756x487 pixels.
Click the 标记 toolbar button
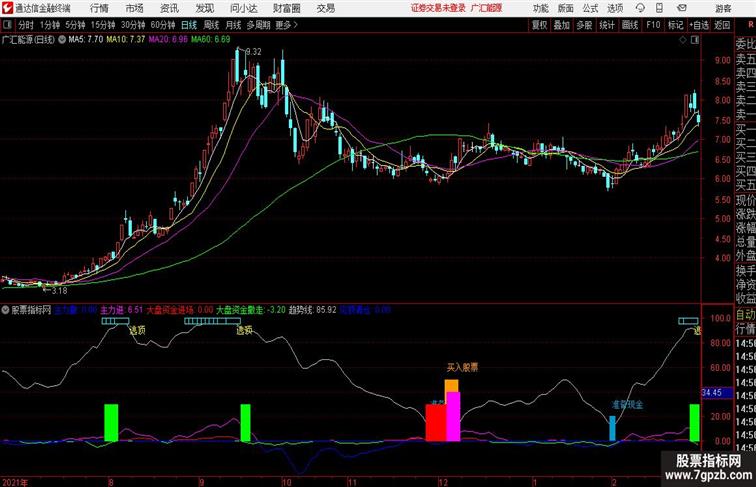[x=675, y=25]
